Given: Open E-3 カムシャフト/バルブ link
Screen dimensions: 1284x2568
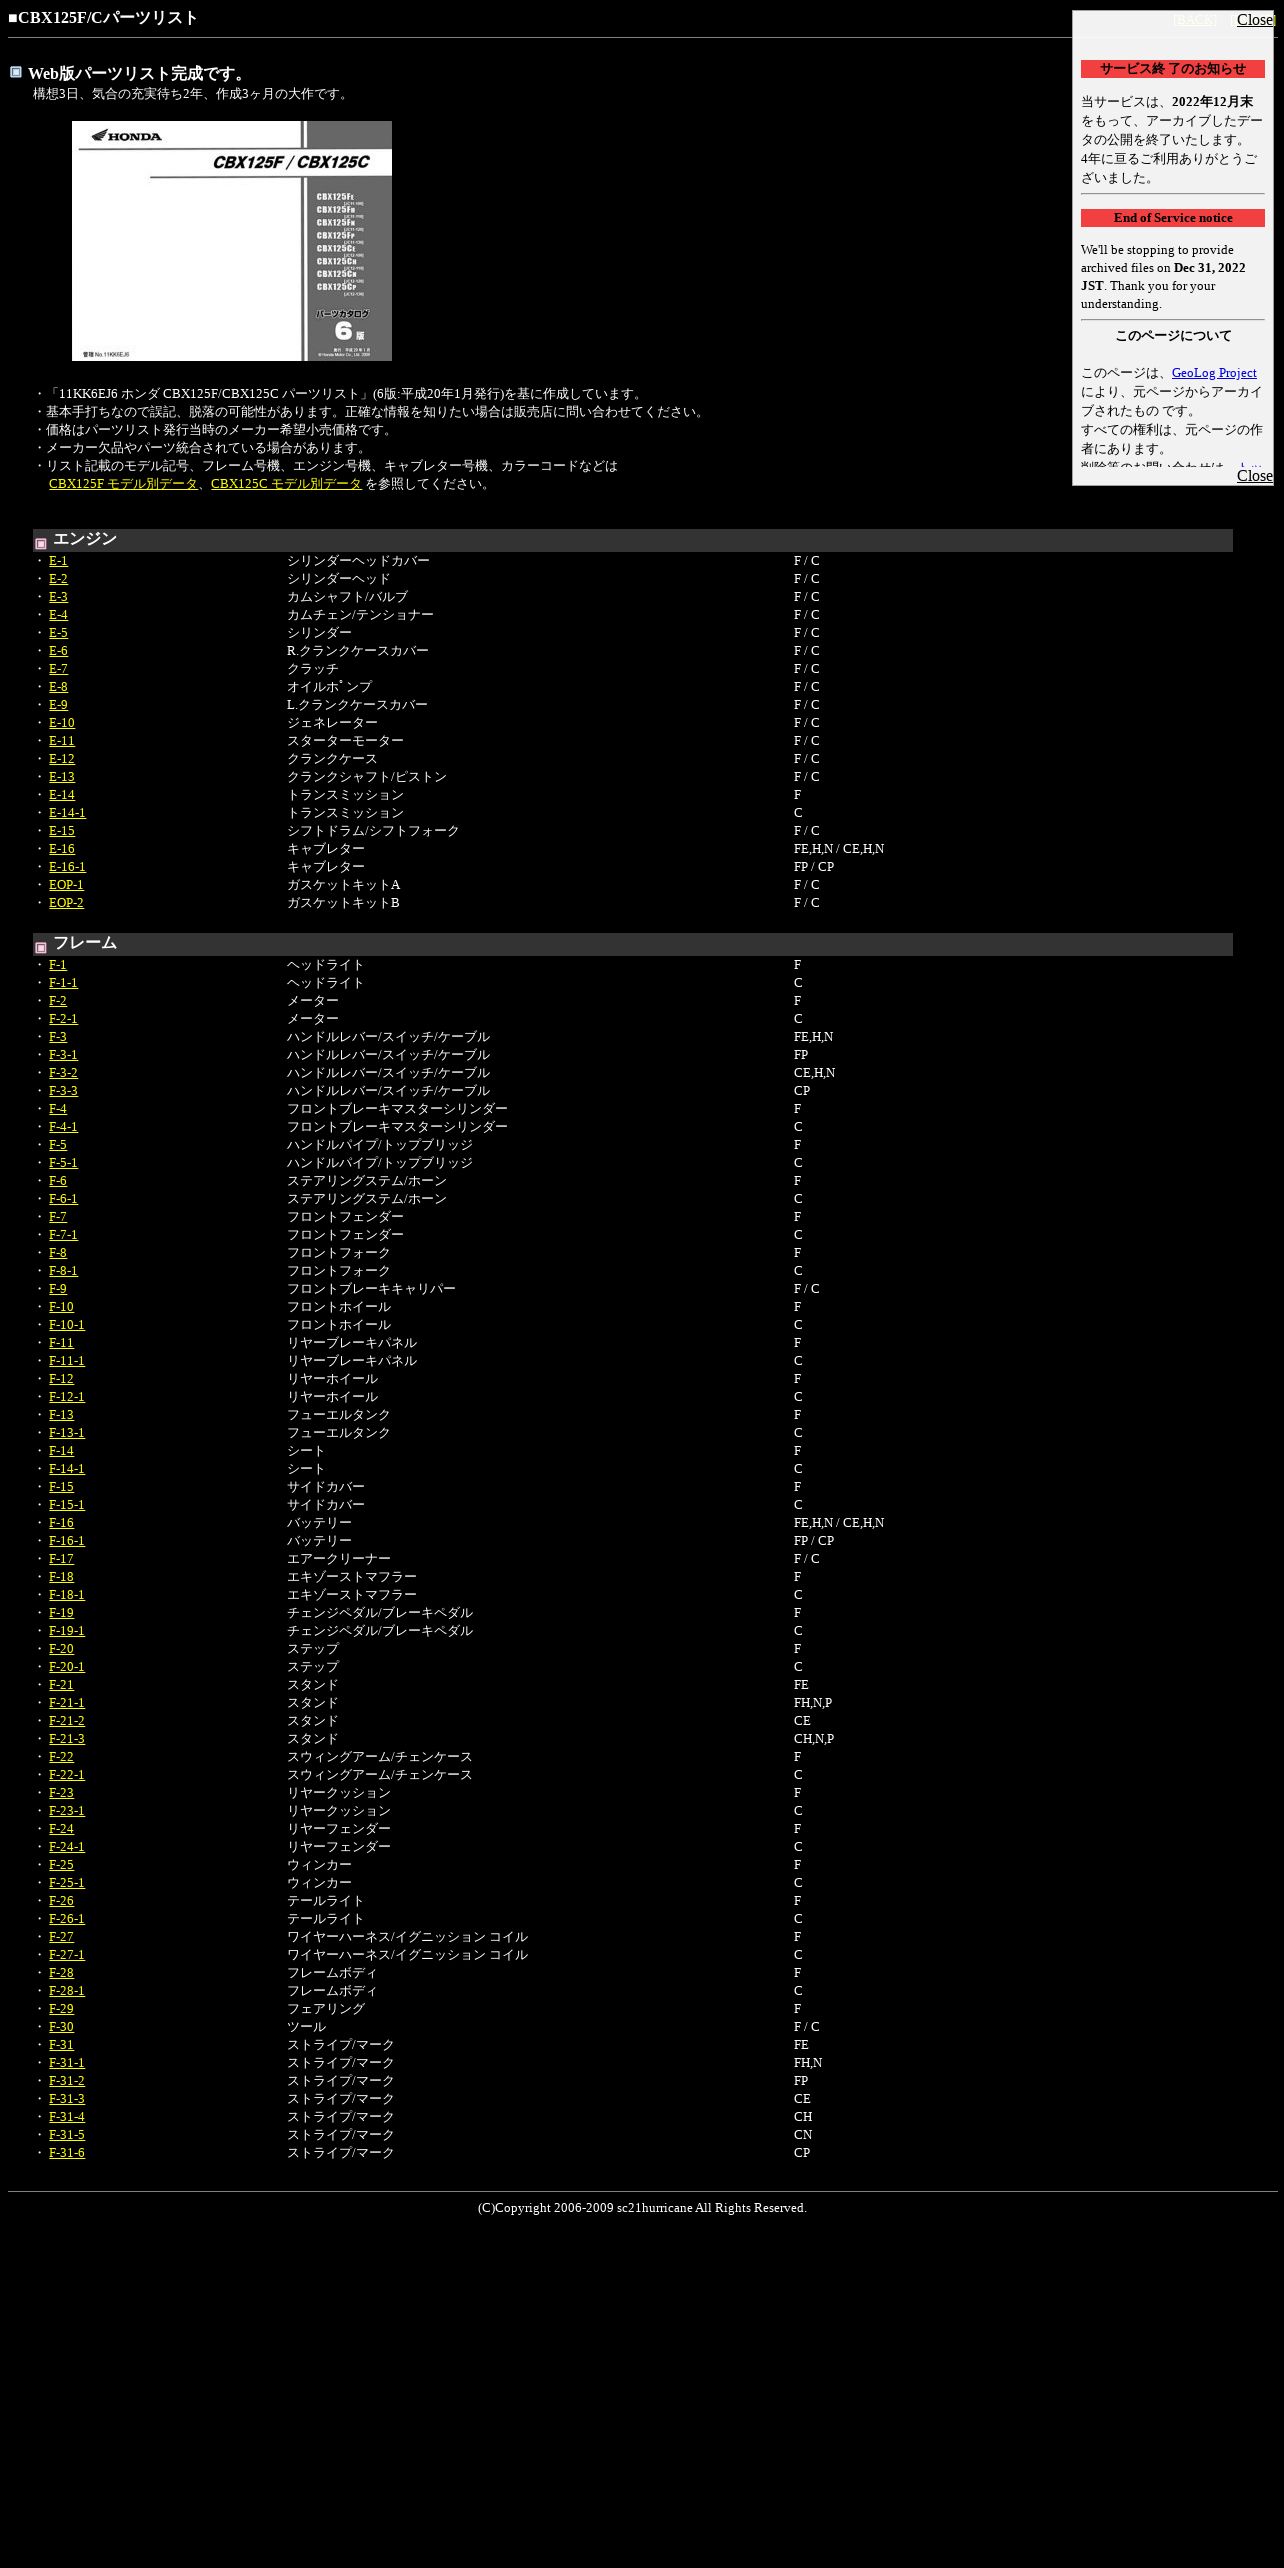Looking at the screenshot, I should pos(58,597).
